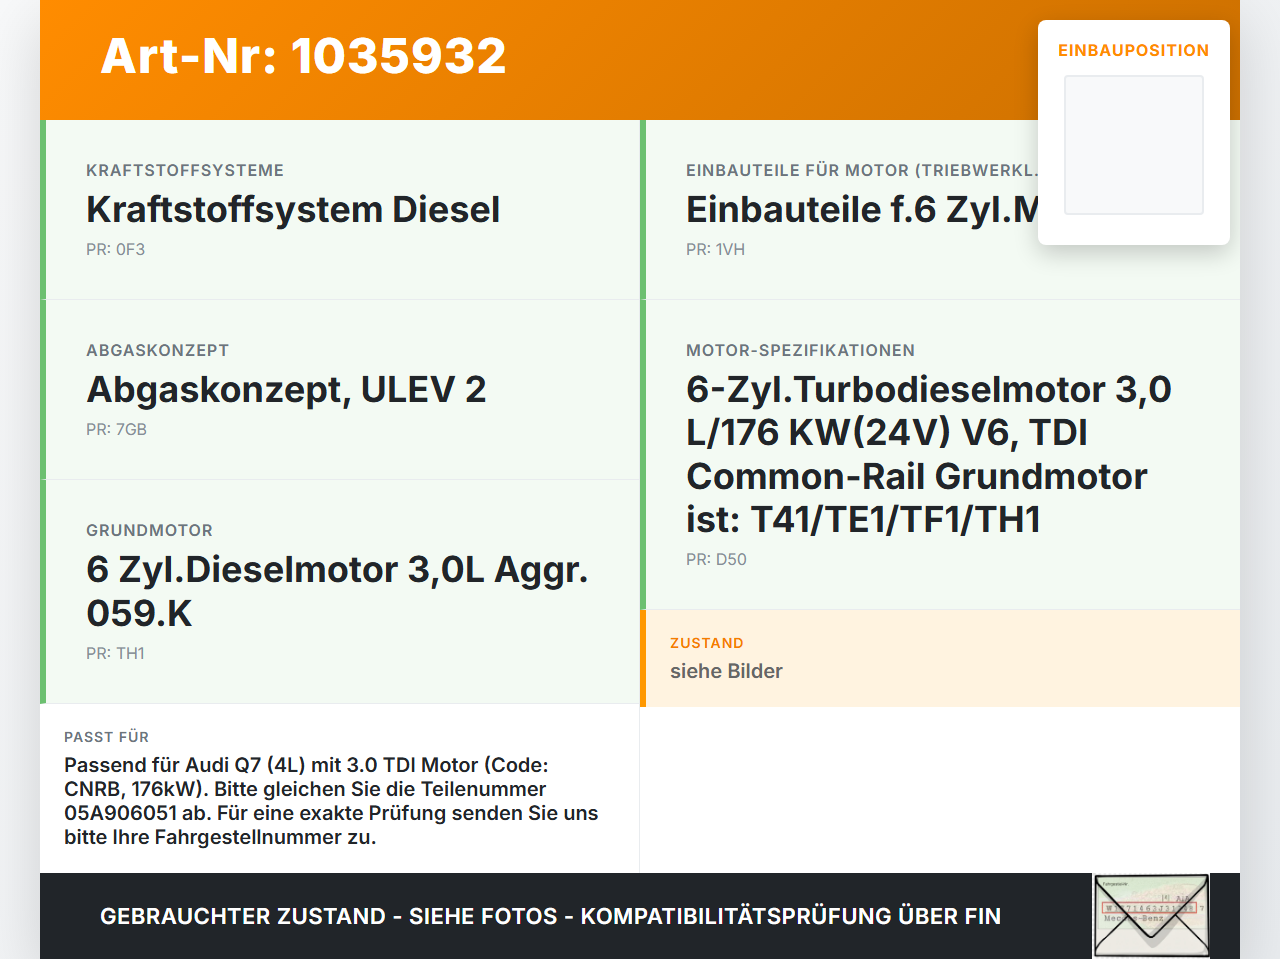Click the PR: TH1 code

click(x=115, y=653)
